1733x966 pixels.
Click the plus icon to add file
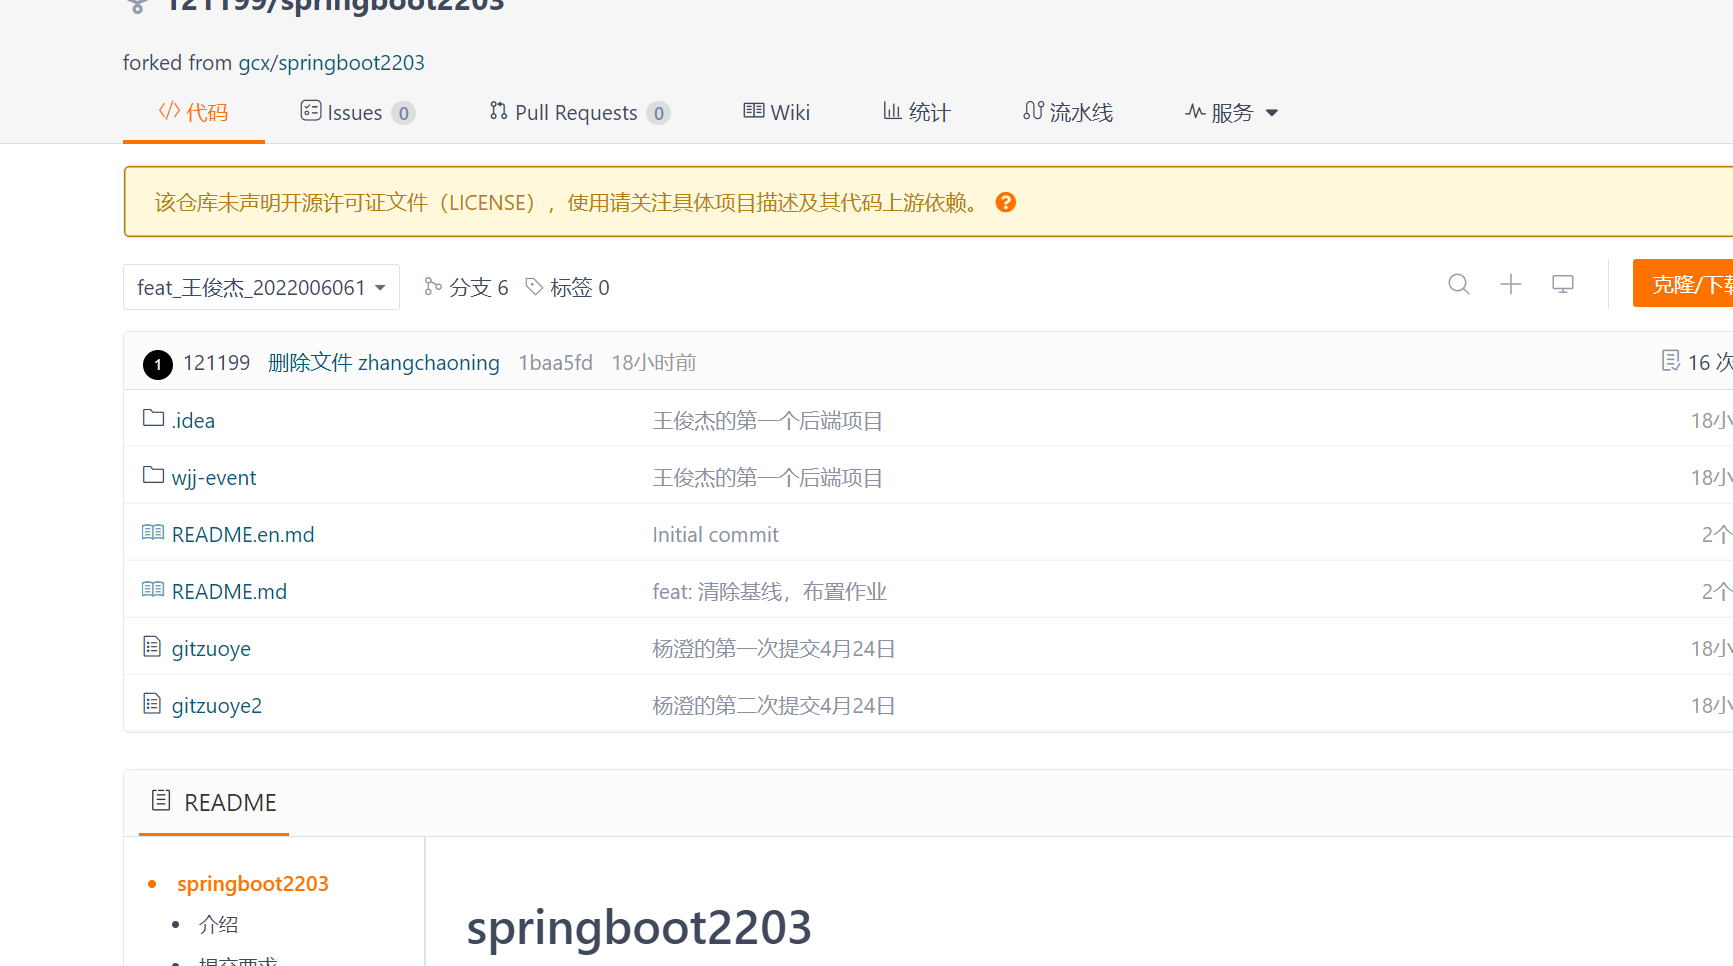tap(1511, 284)
